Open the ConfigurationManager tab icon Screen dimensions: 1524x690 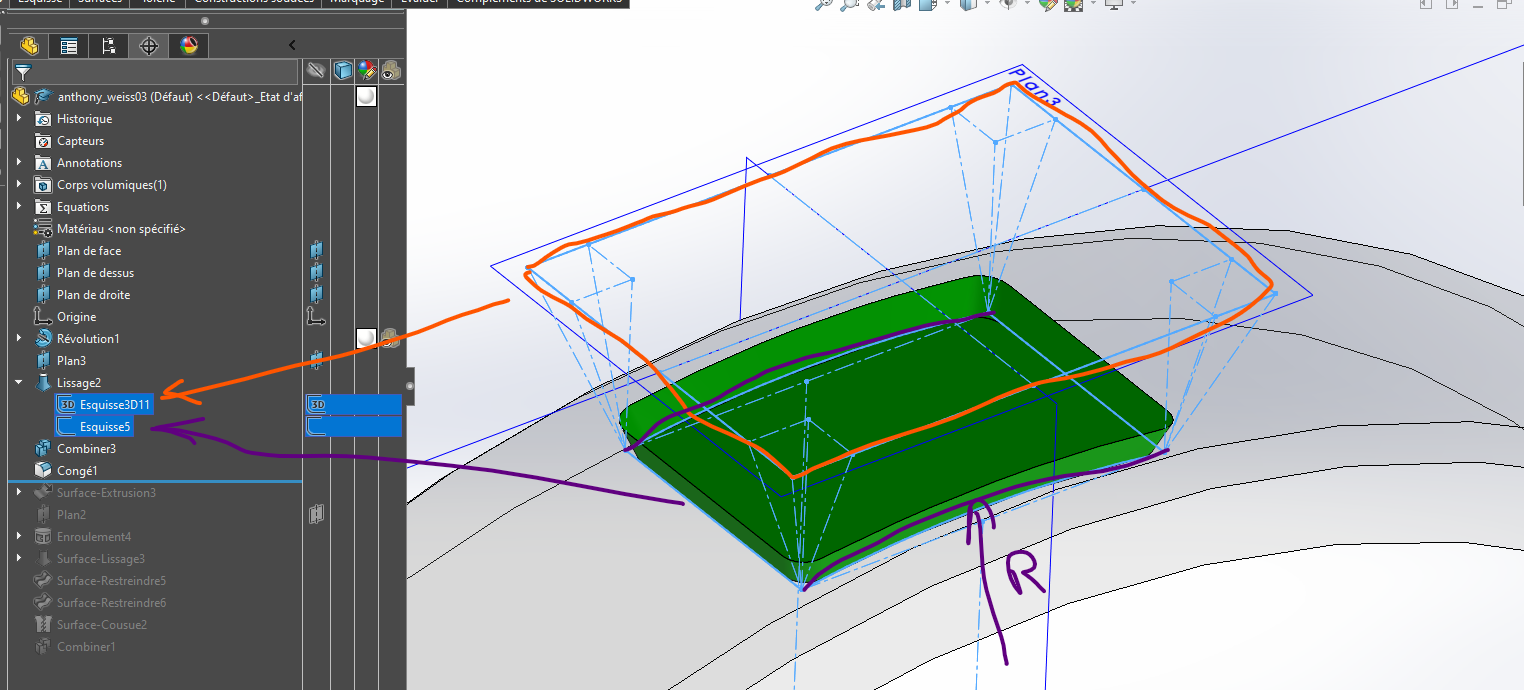point(109,46)
